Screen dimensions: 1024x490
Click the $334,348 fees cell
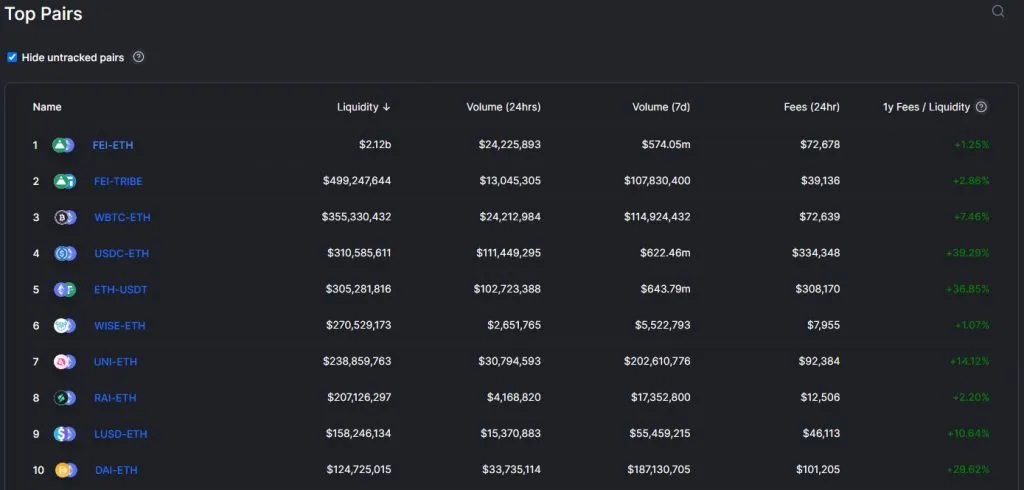click(x=816, y=253)
